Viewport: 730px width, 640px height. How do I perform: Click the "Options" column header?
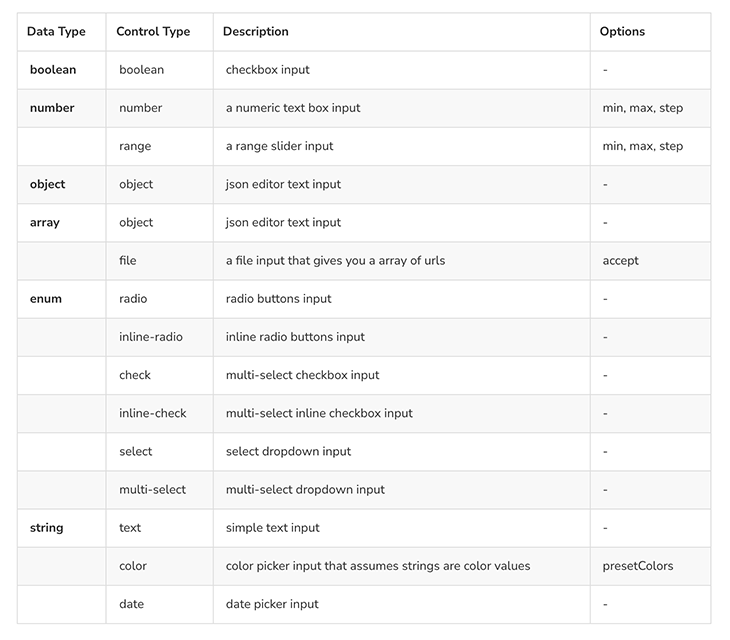pyautogui.click(x=622, y=32)
